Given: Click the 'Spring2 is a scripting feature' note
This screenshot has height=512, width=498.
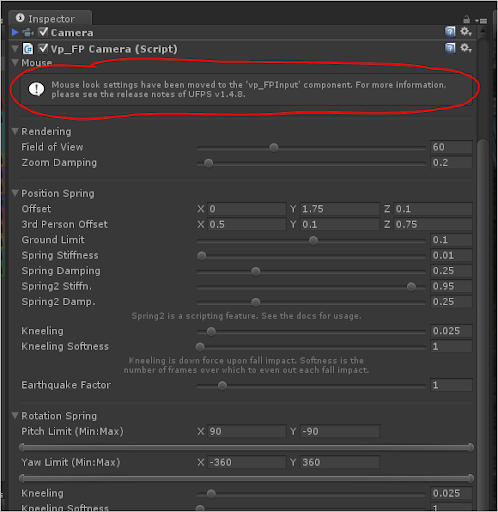Looking at the screenshot, I should click(x=246, y=316).
